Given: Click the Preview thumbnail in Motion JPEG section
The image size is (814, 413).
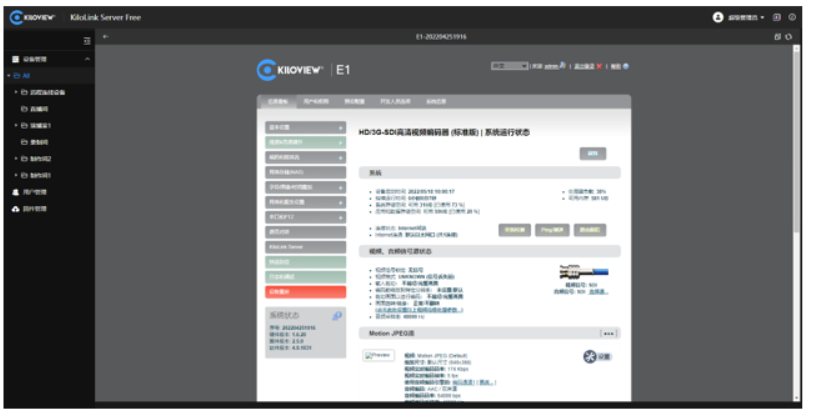Looking at the screenshot, I should click(378, 355).
